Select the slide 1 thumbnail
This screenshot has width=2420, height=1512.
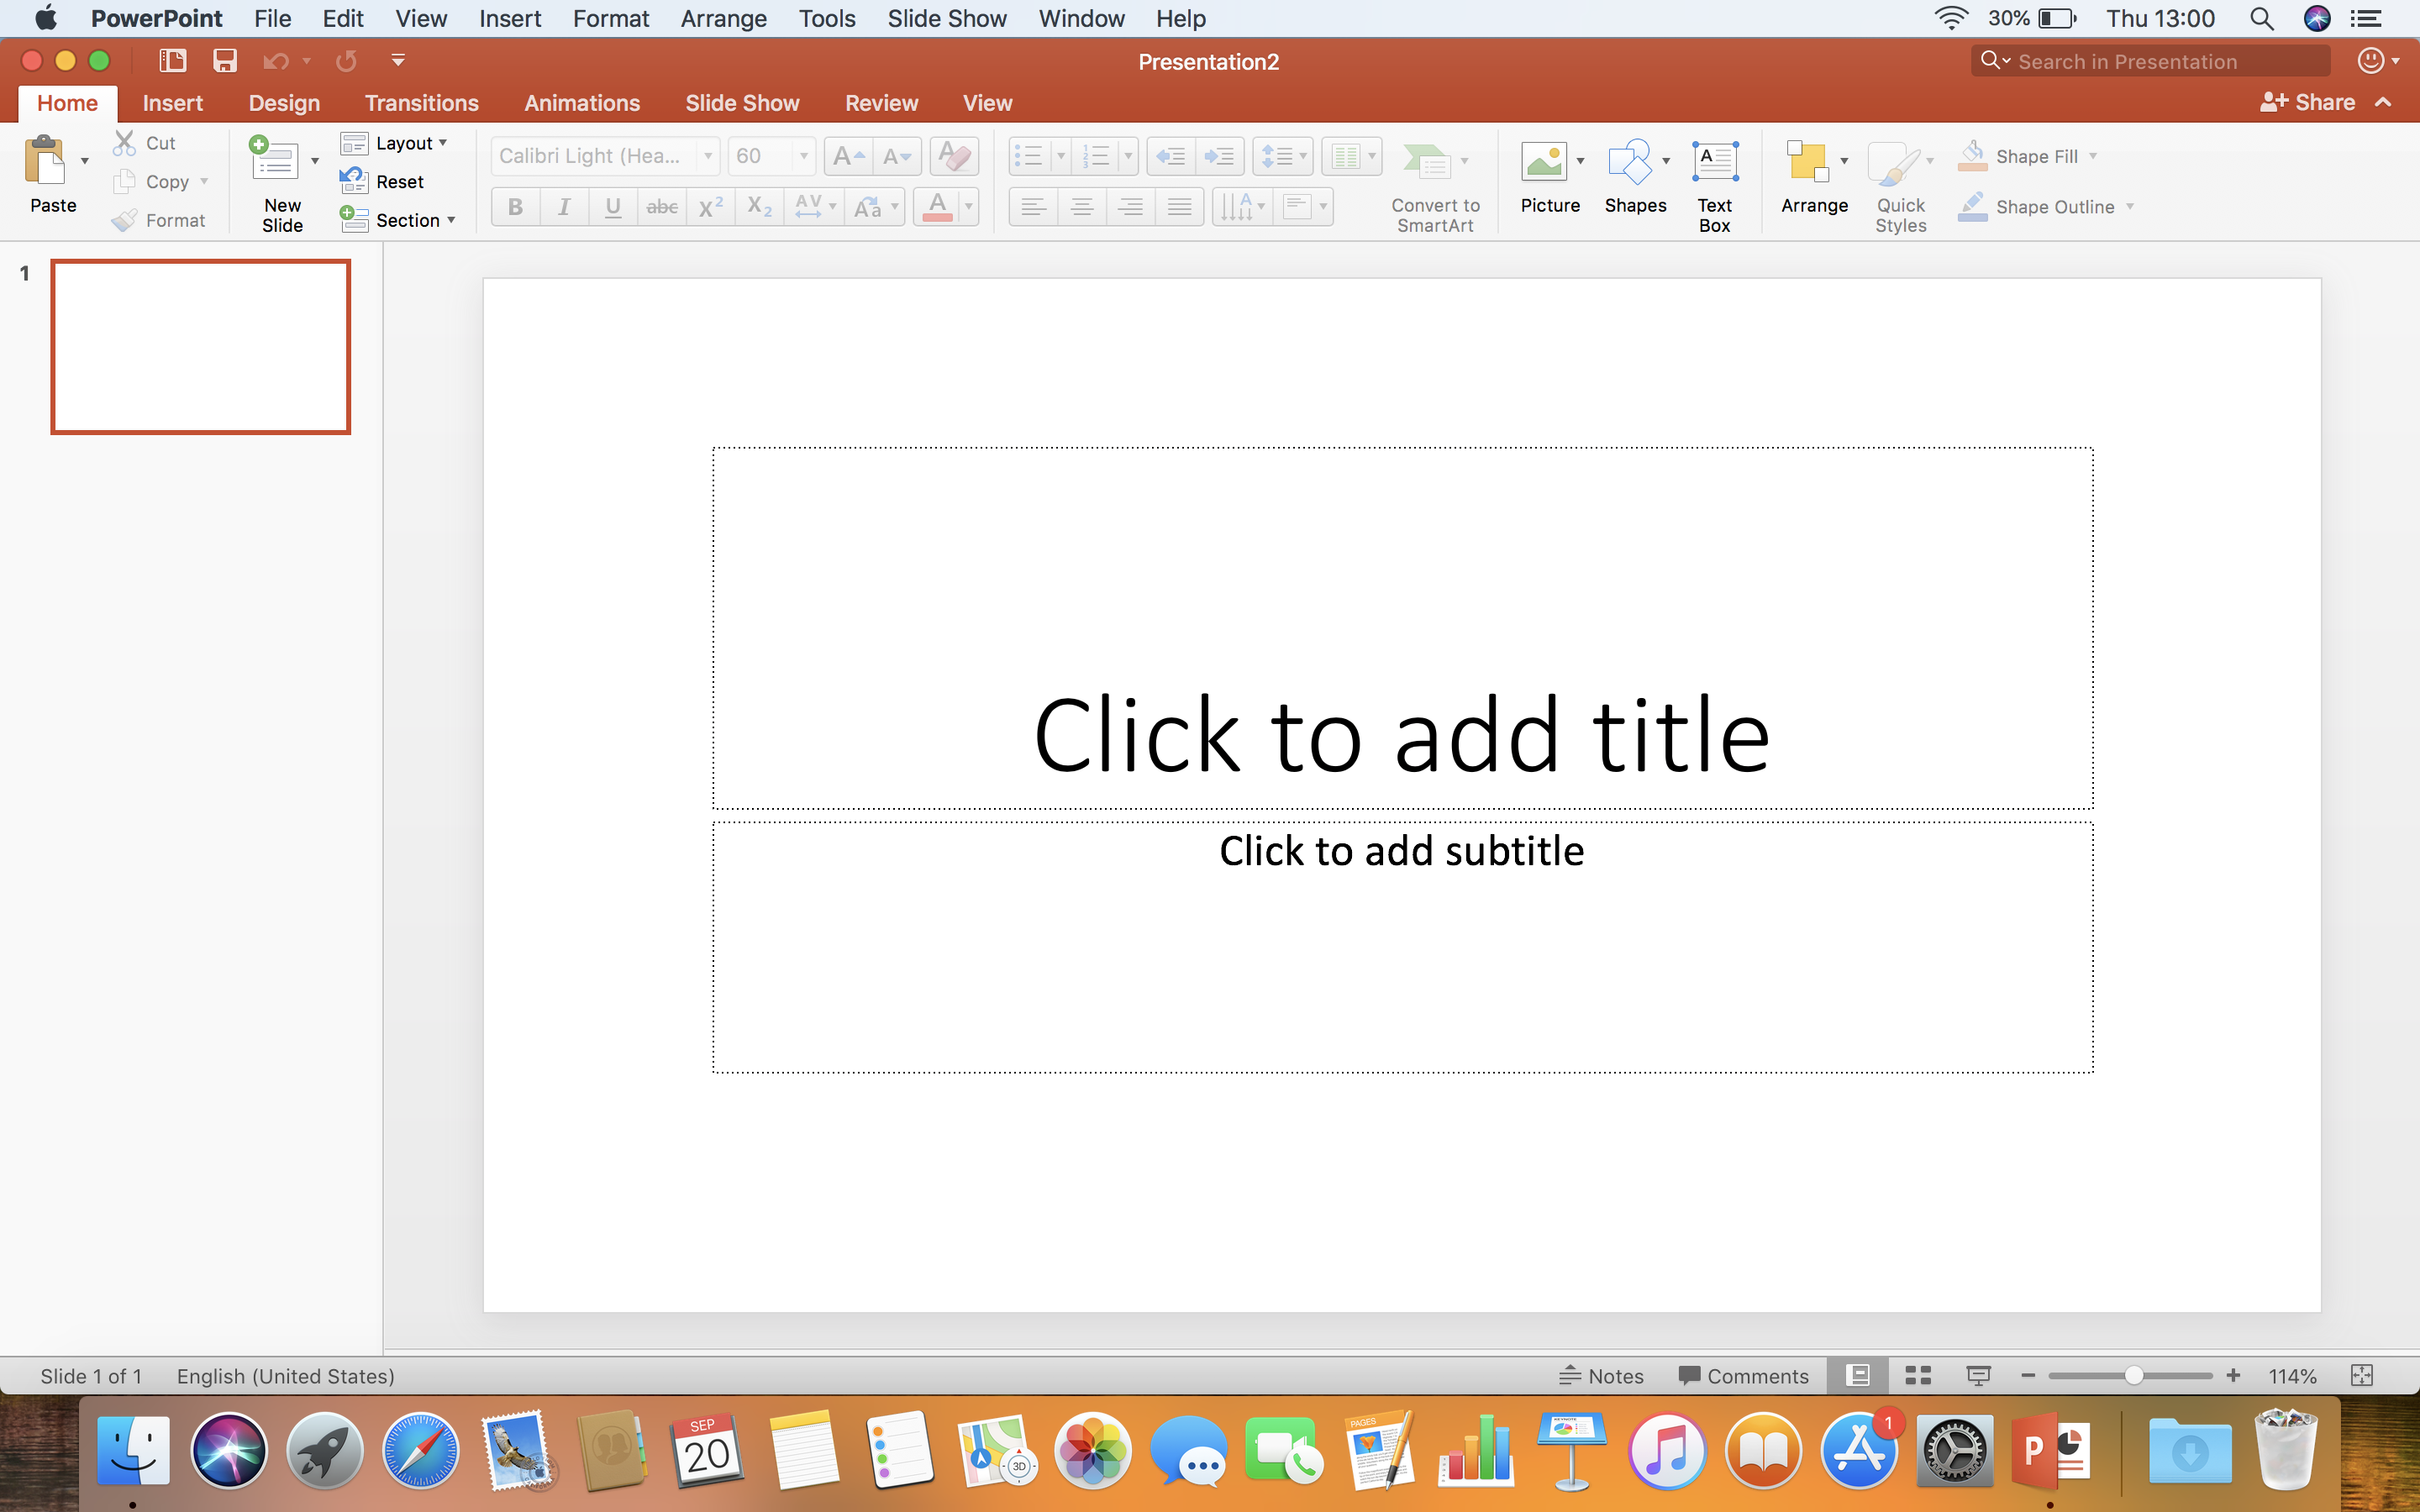coord(201,347)
